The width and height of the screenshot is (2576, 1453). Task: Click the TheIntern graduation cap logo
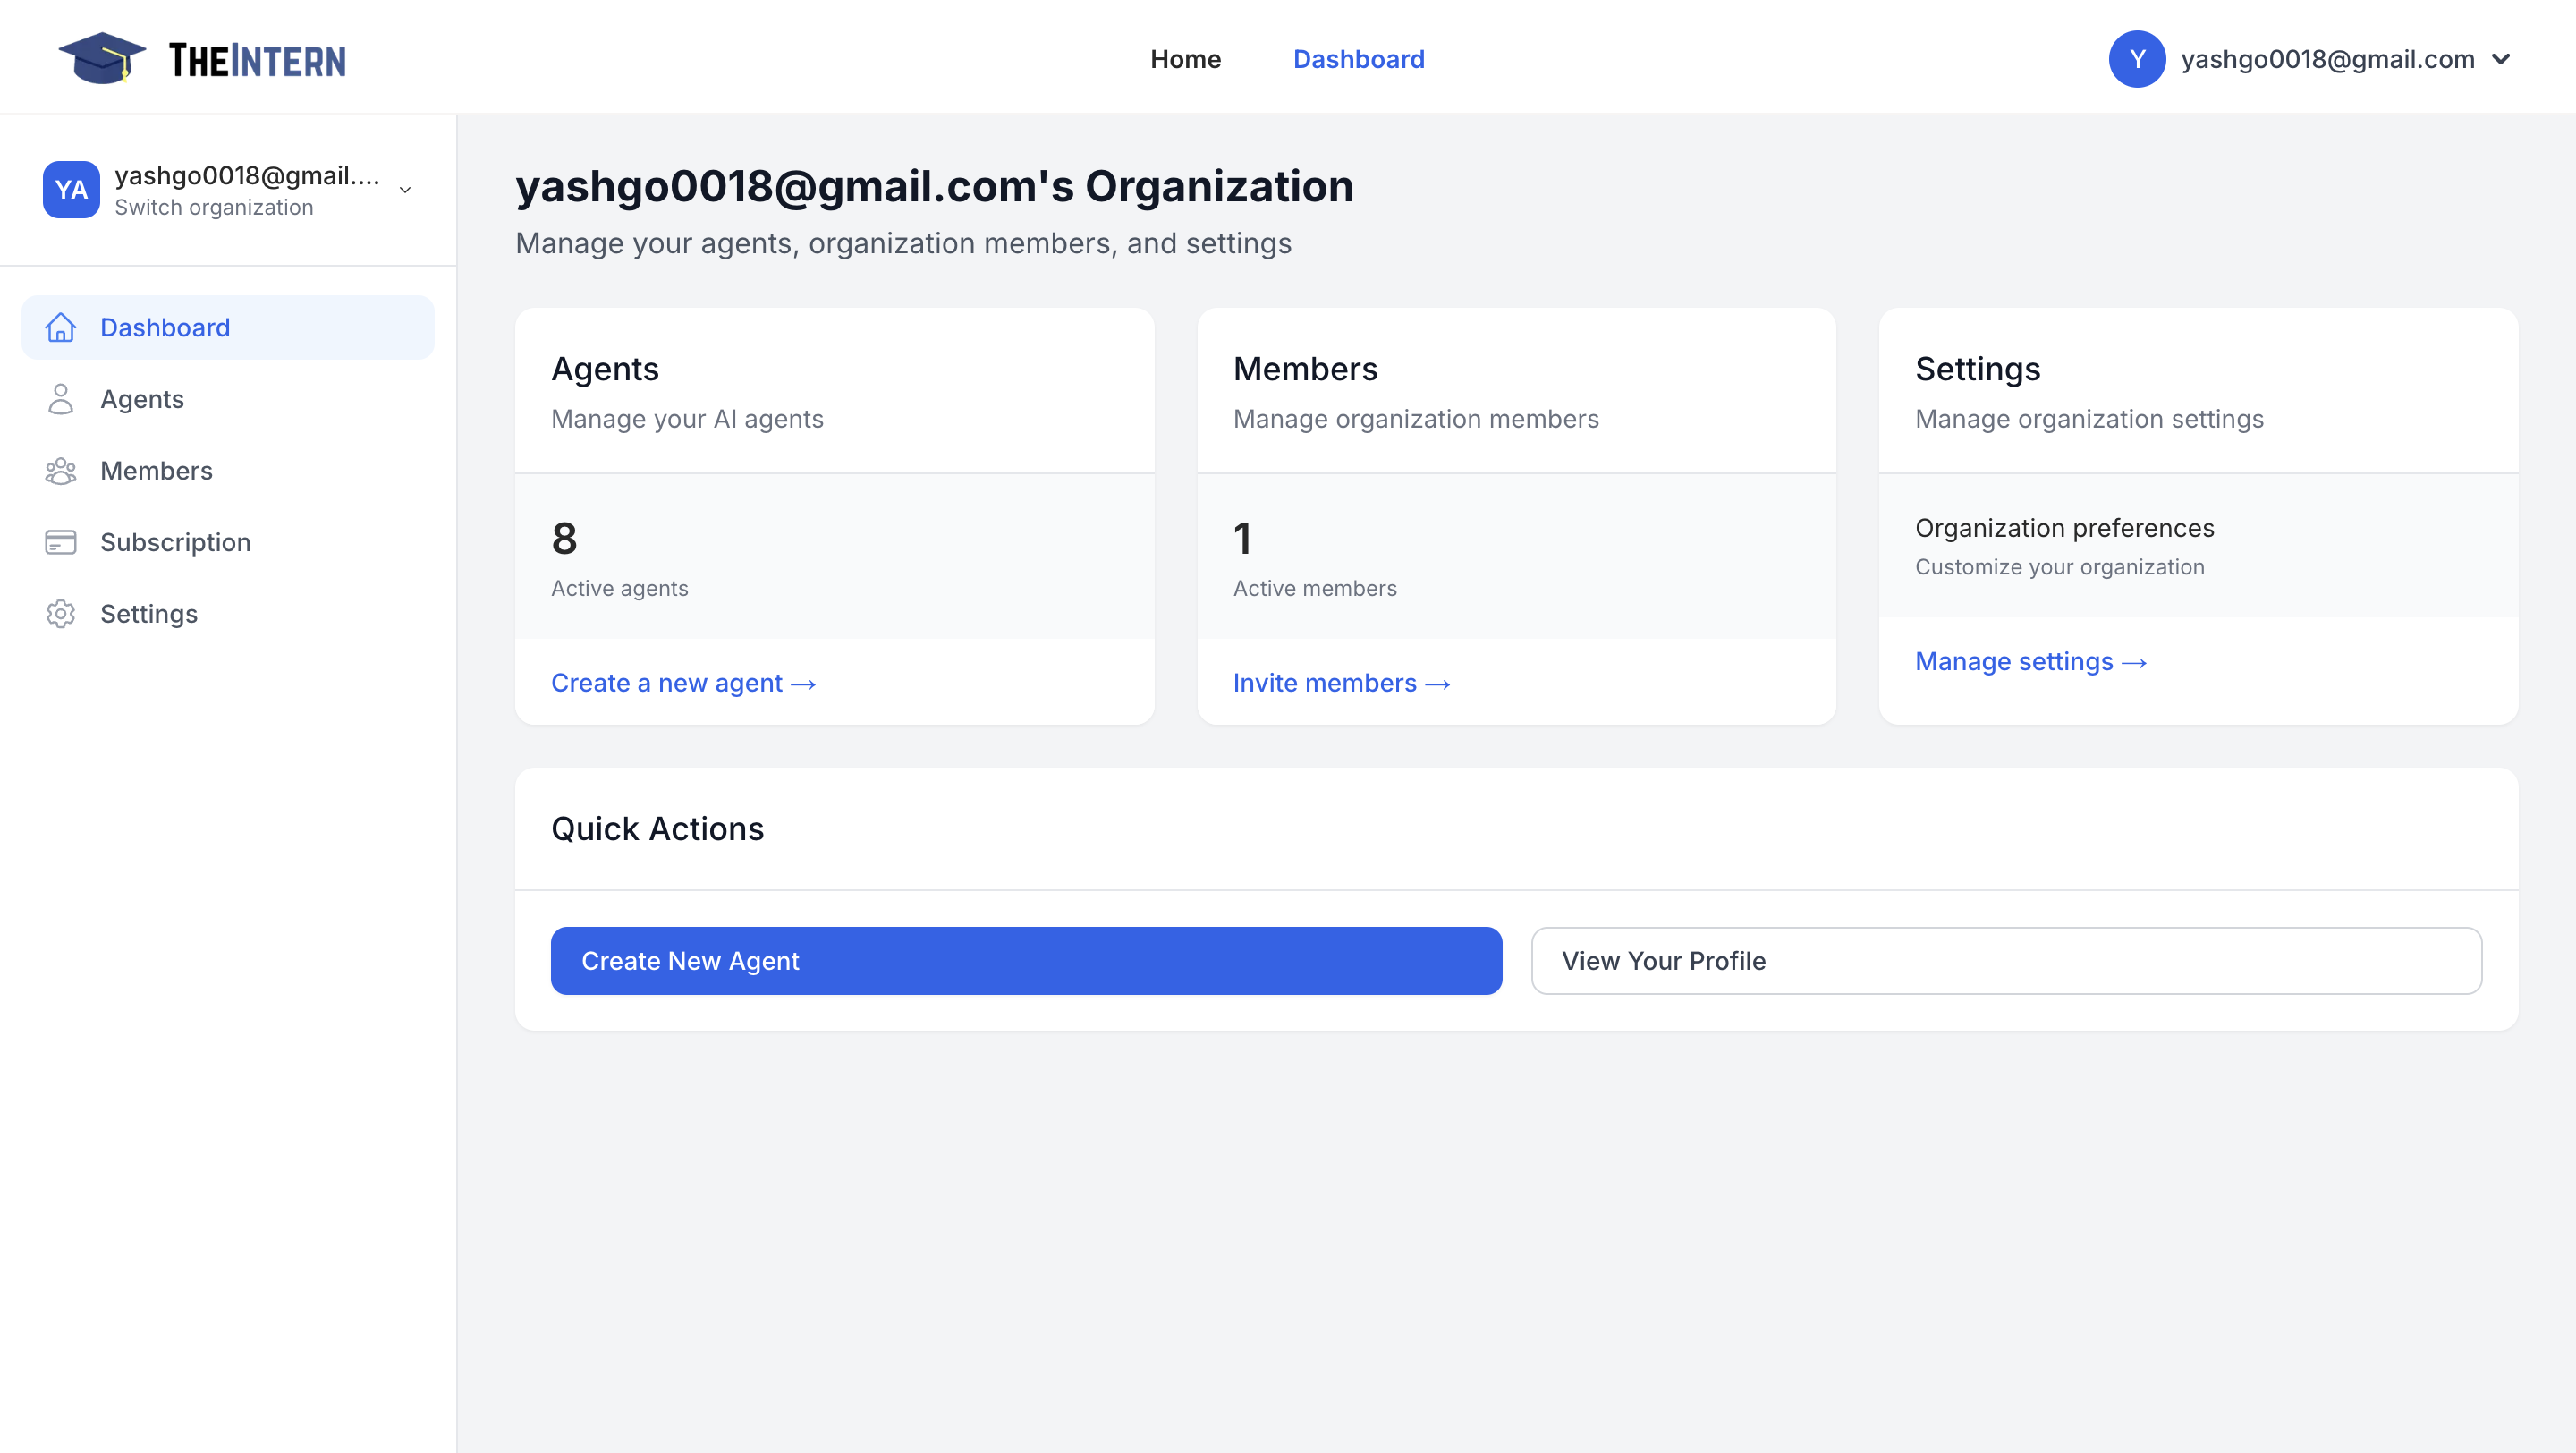tap(103, 58)
